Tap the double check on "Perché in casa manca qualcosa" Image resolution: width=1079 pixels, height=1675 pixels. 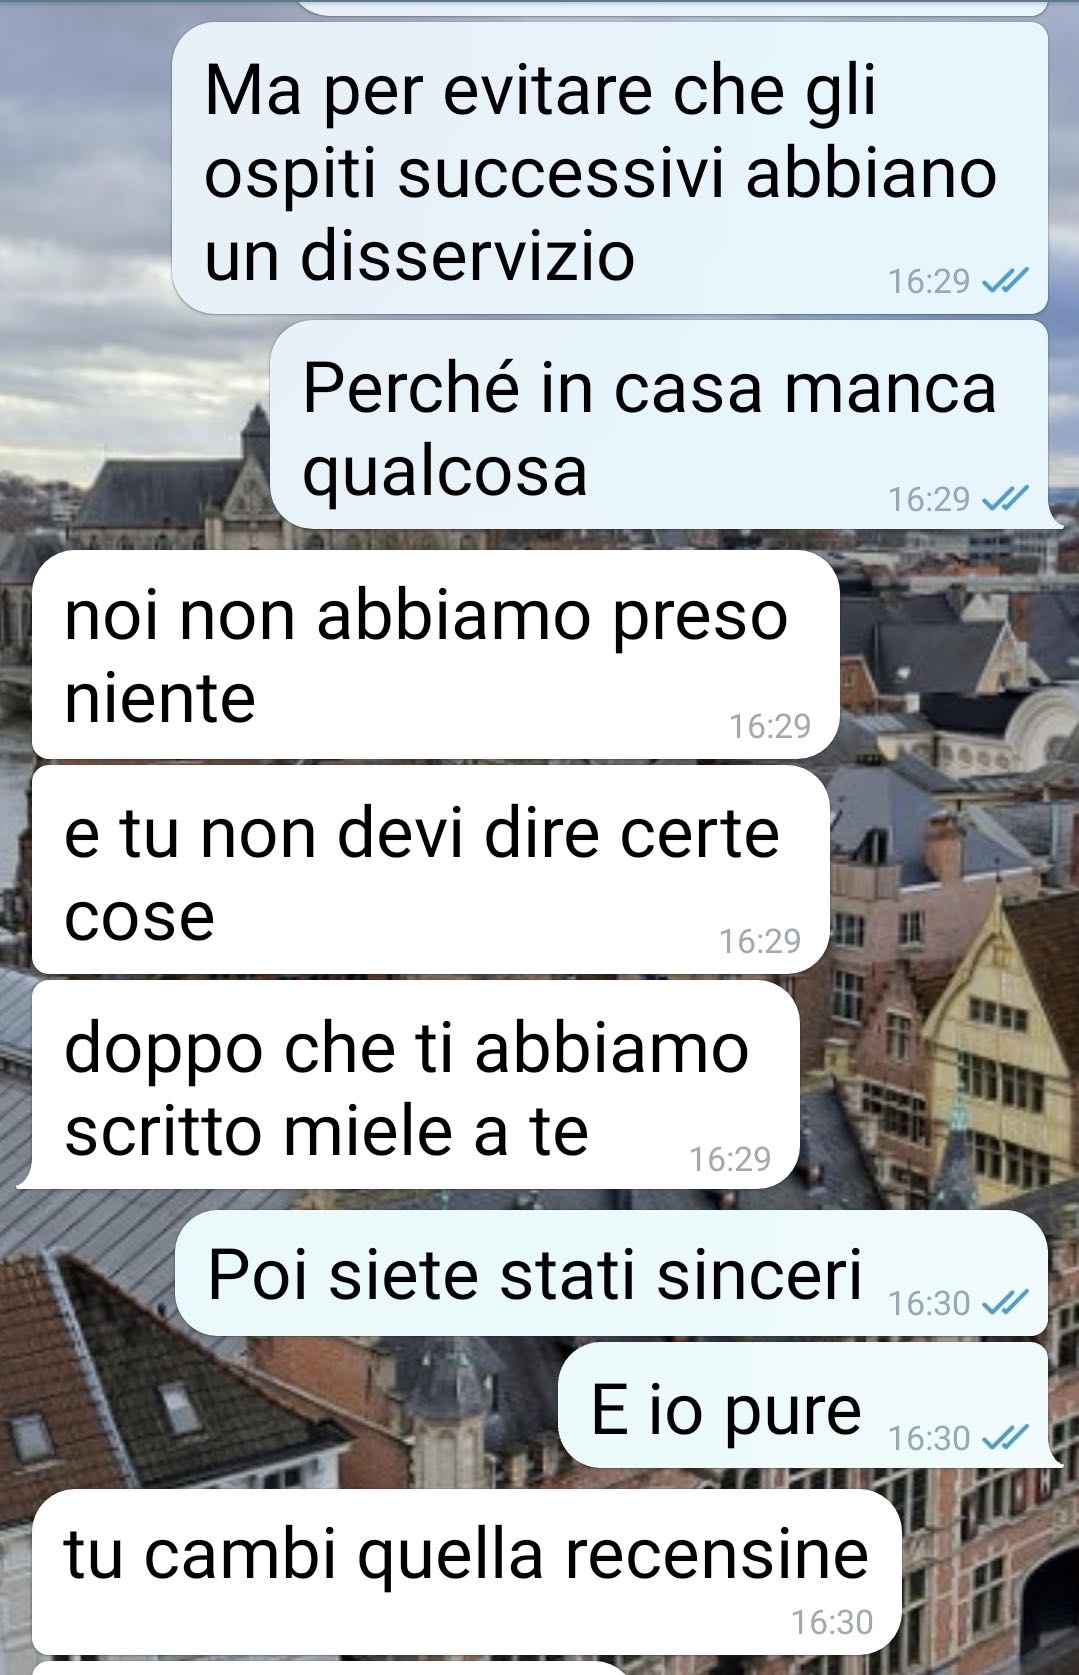pyautogui.click(x=1005, y=499)
